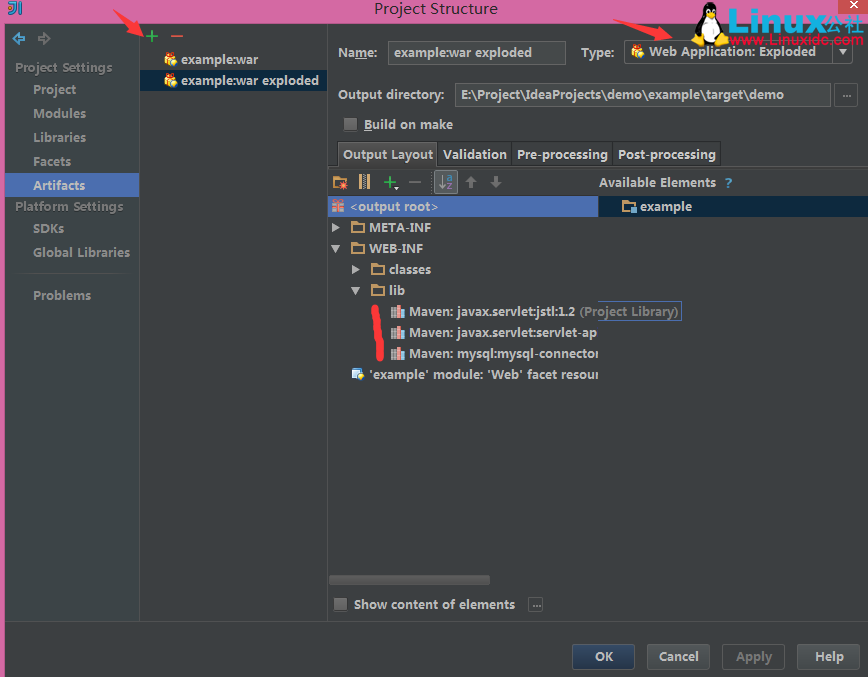Collapse the WEB-INF folder
Screen dimensions: 868x677
coord(336,248)
